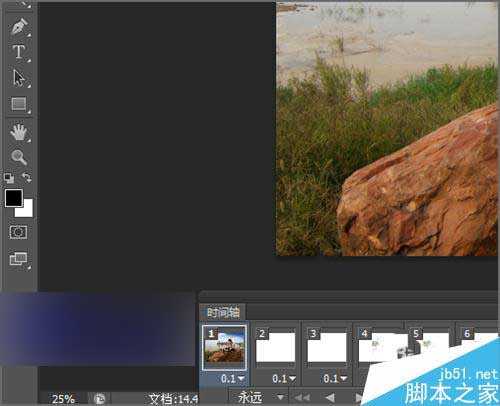Select the Path Selection arrow tool
500x406 pixels.
click(x=19, y=78)
